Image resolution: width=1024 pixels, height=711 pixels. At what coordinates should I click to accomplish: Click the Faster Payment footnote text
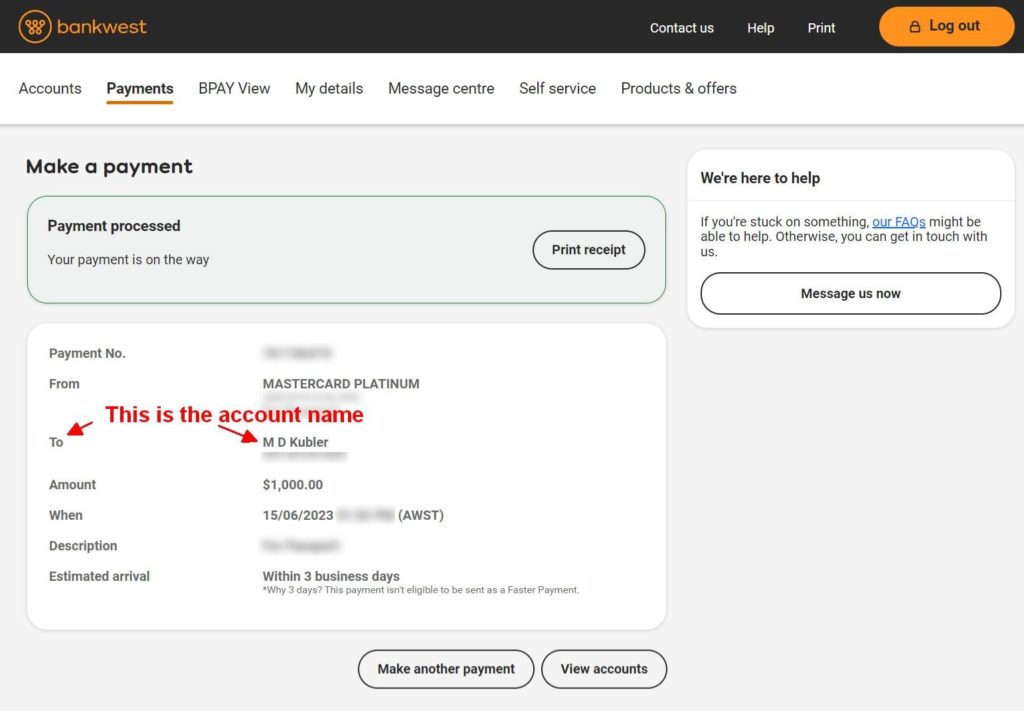click(x=421, y=590)
